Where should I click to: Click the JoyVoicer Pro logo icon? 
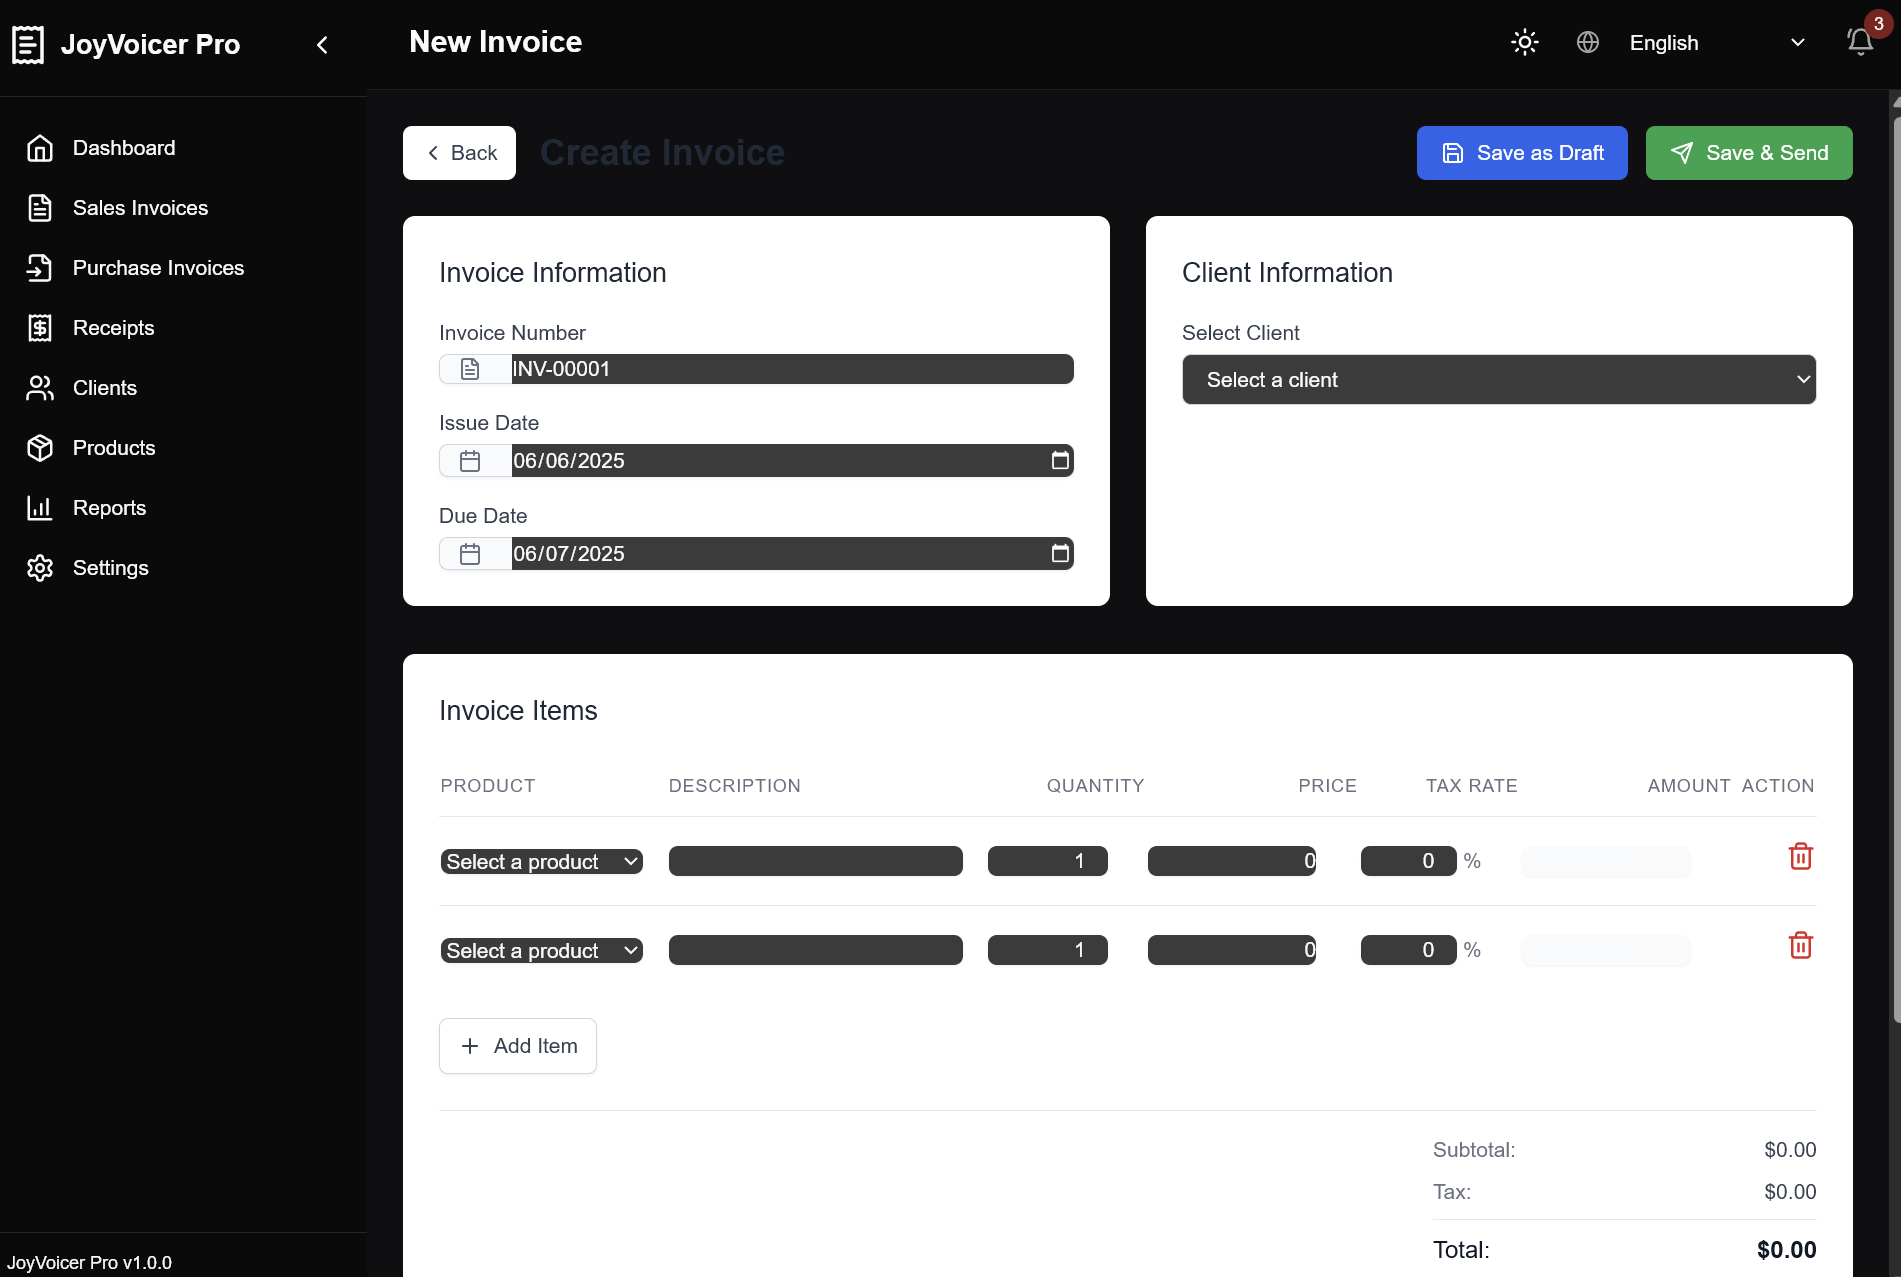(x=28, y=45)
